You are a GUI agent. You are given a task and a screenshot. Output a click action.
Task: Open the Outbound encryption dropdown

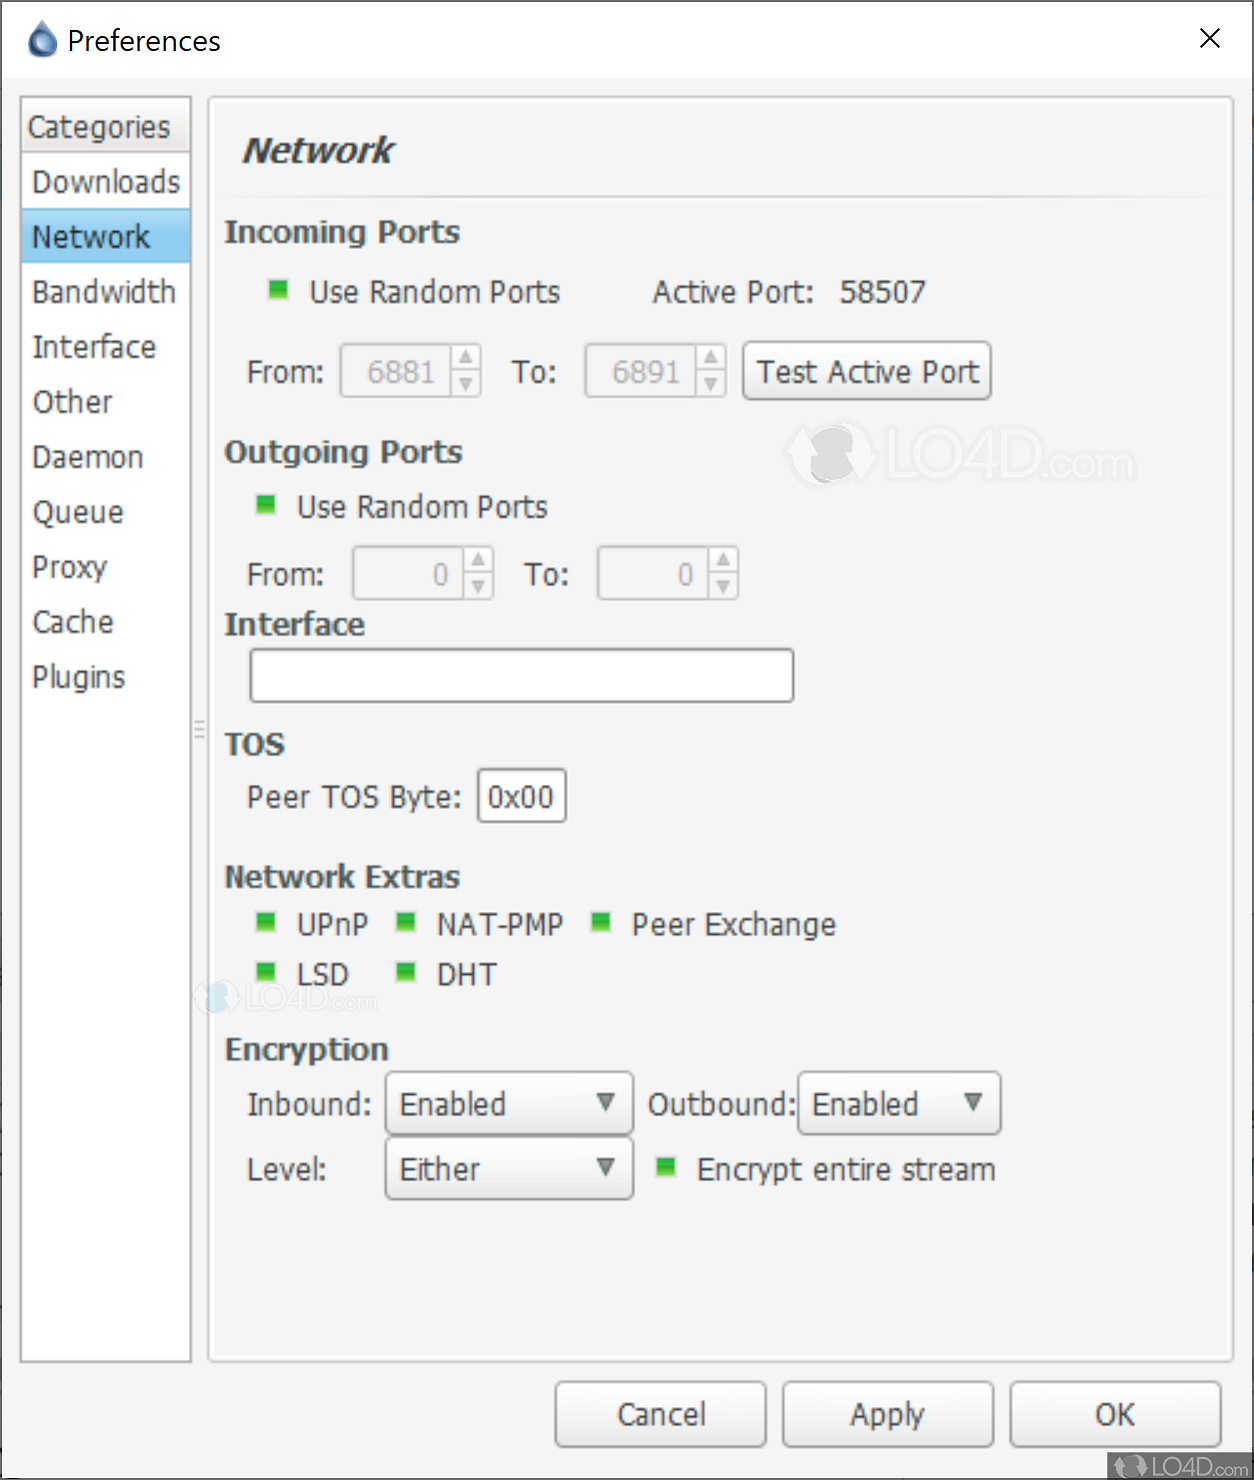point(899,1103)
